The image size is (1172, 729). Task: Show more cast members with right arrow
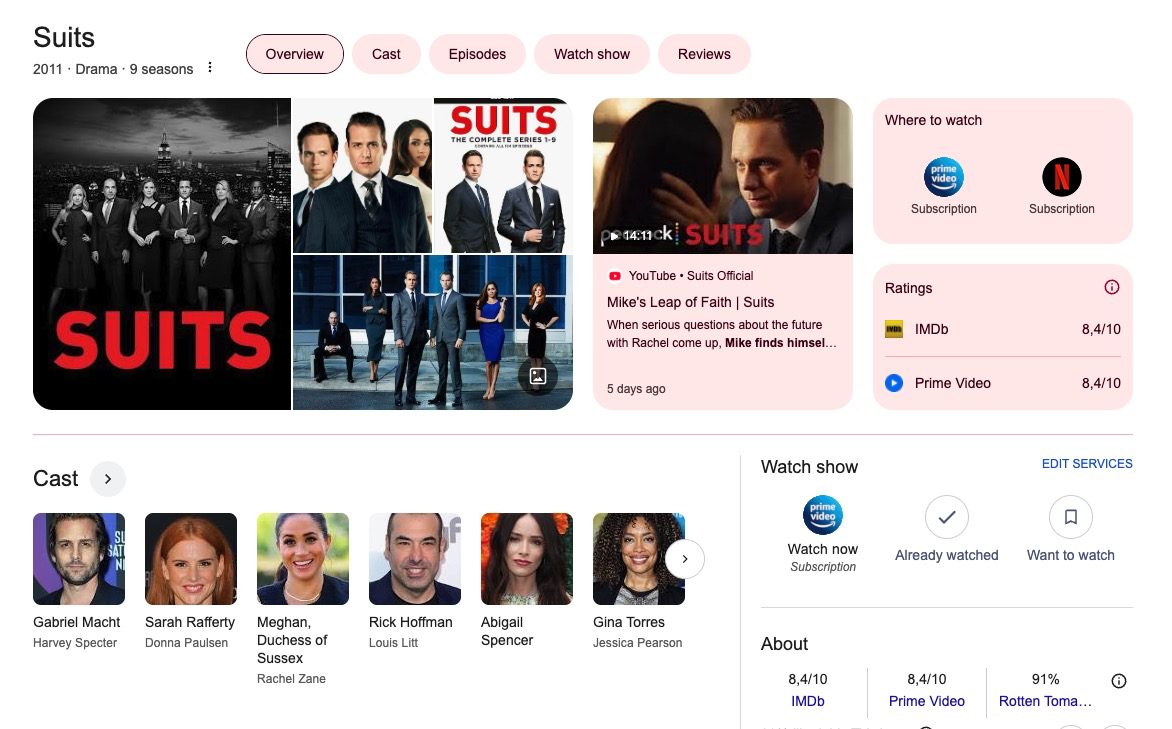click(684, 559)
